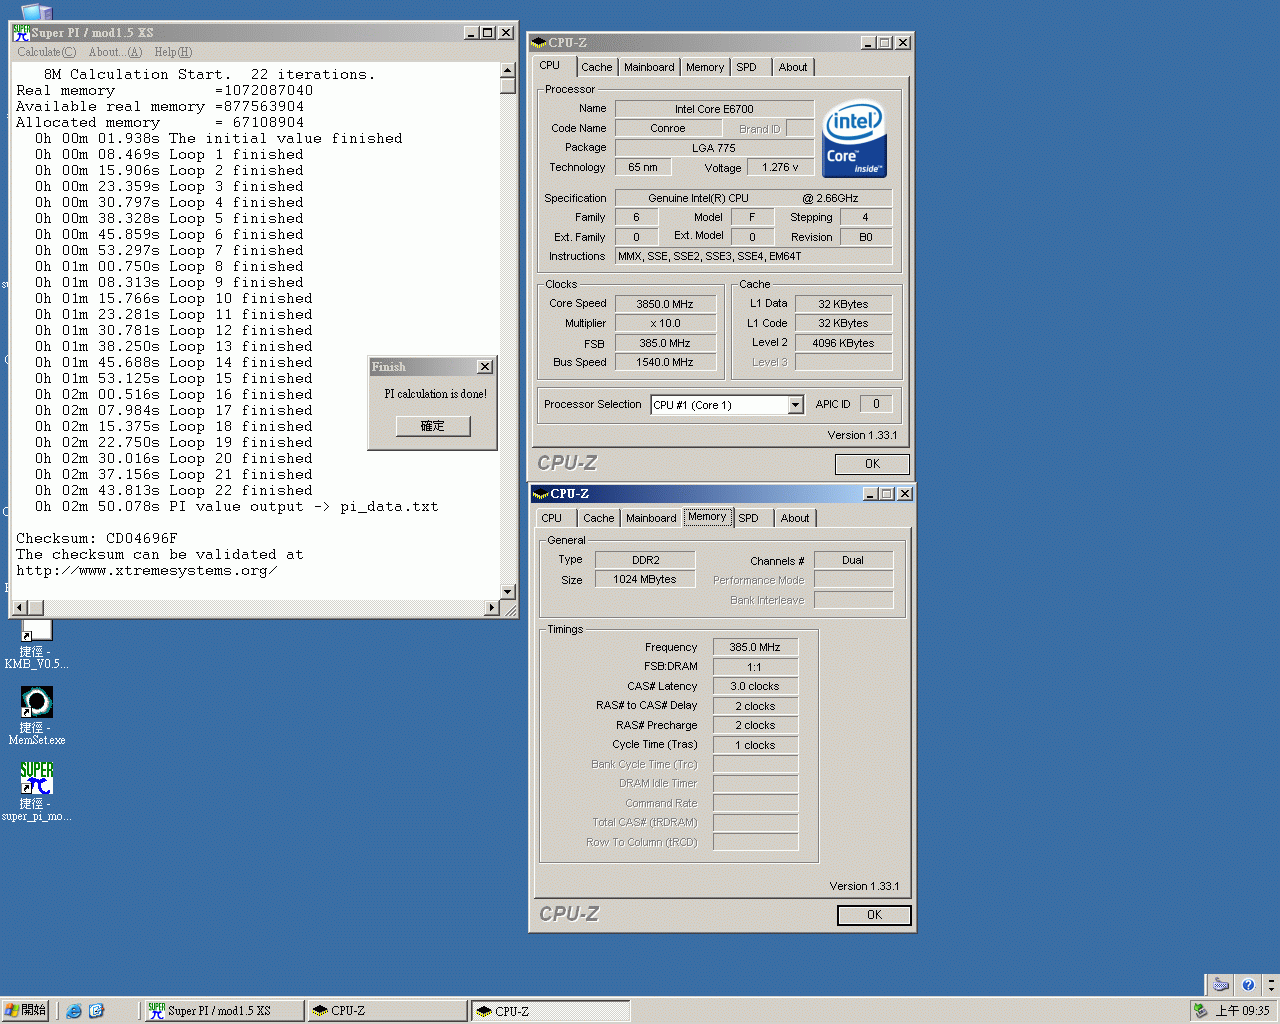Screen dimensions: 1280x1024
Task: Switch to Mainboard tab in upper CPU-Z
Action: (x=649, y=67)
